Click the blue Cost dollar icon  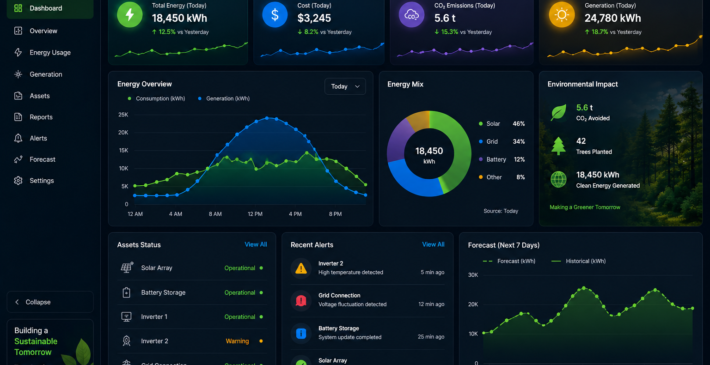point(275,14)
